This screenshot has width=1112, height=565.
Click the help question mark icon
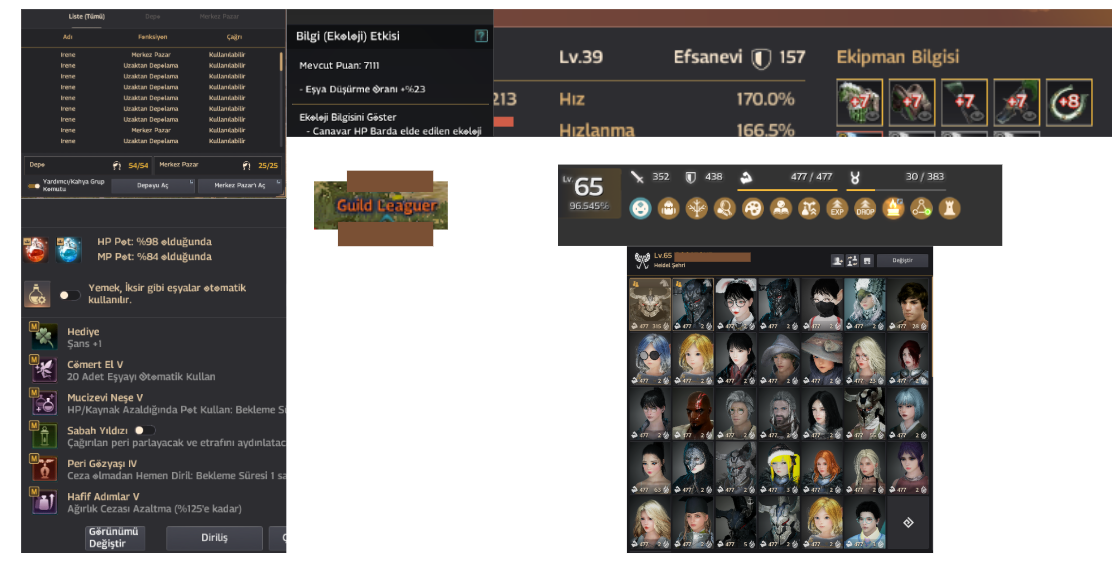pyautogui.click(x=481, y=35)
